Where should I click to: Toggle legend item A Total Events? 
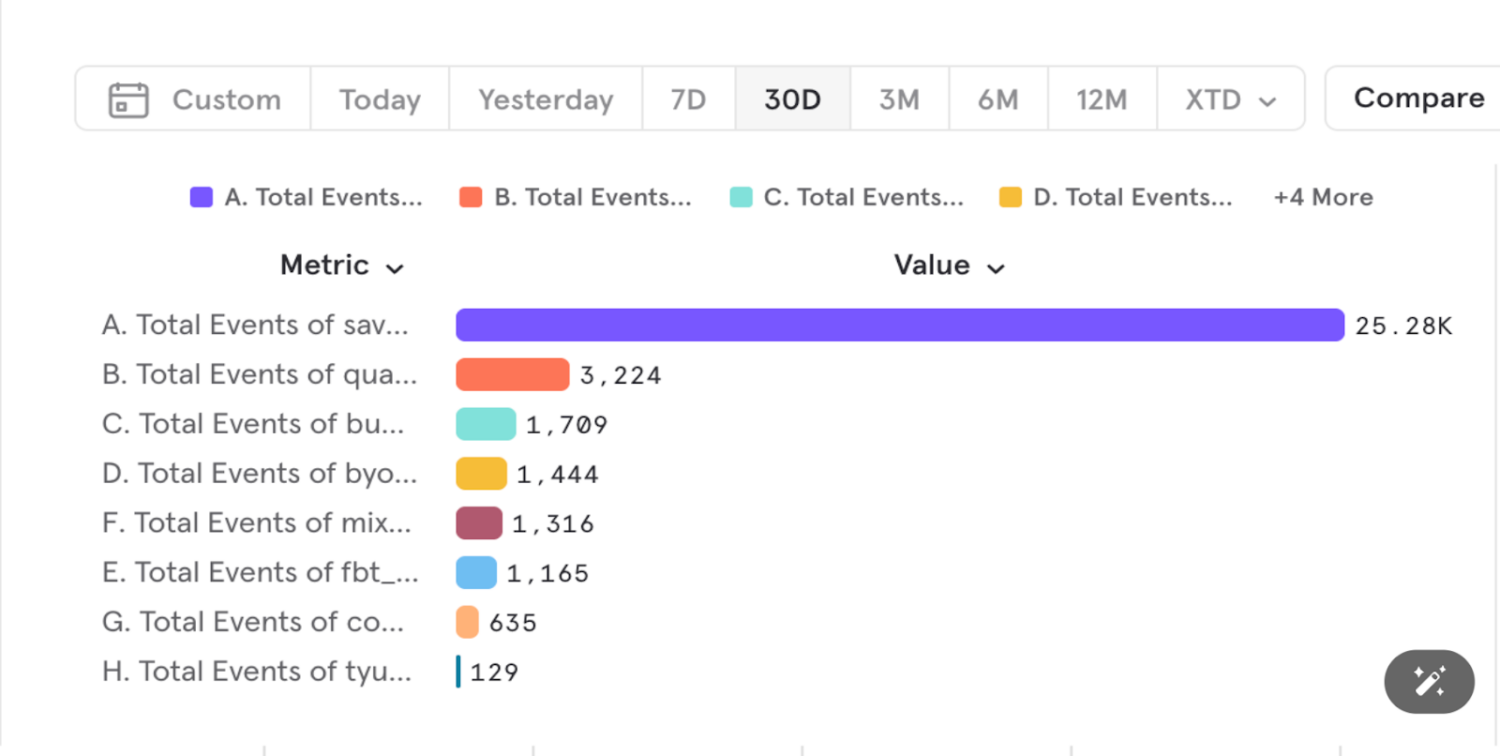[x=305, y=197]
